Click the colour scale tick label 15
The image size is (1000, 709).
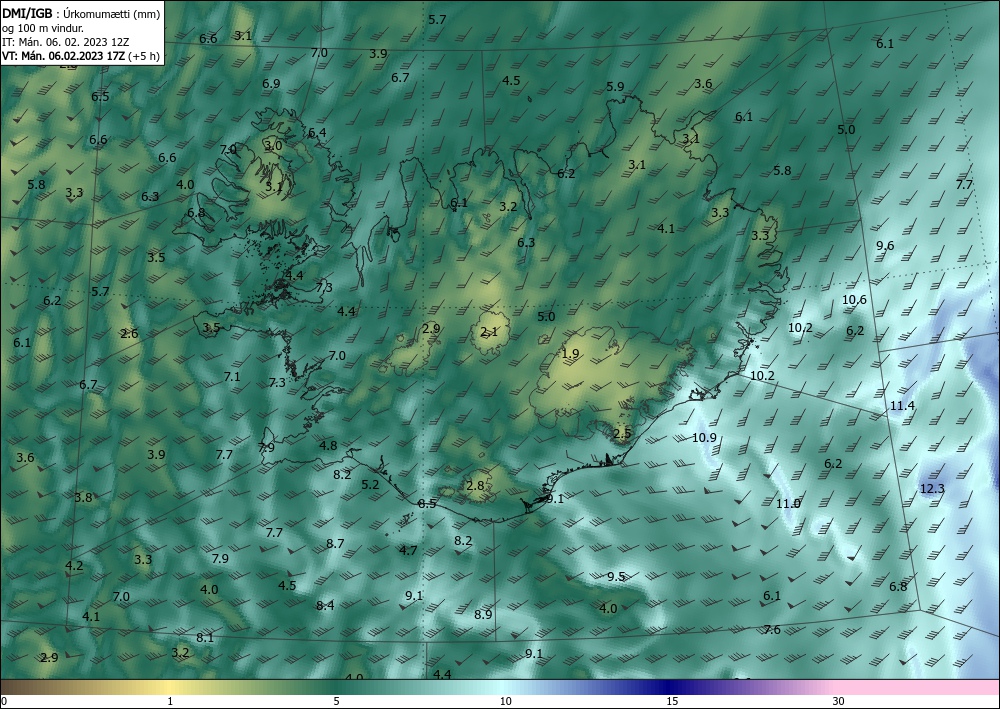[672, 701]
